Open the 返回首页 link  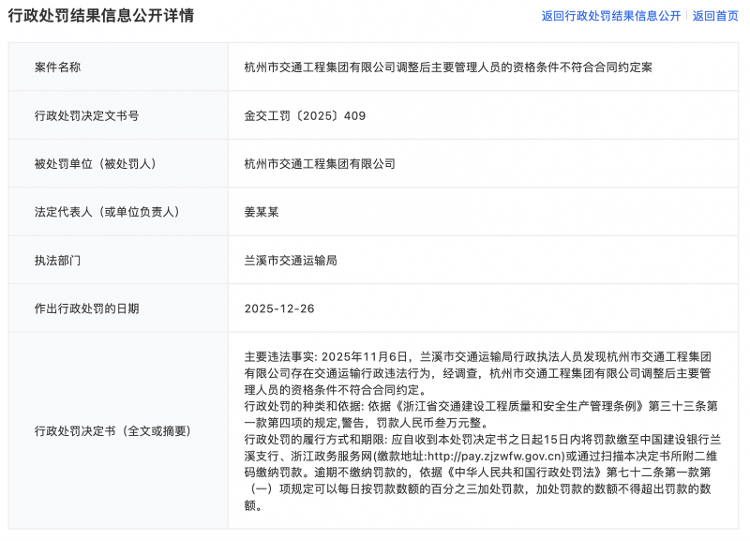[x=715, y=16]
